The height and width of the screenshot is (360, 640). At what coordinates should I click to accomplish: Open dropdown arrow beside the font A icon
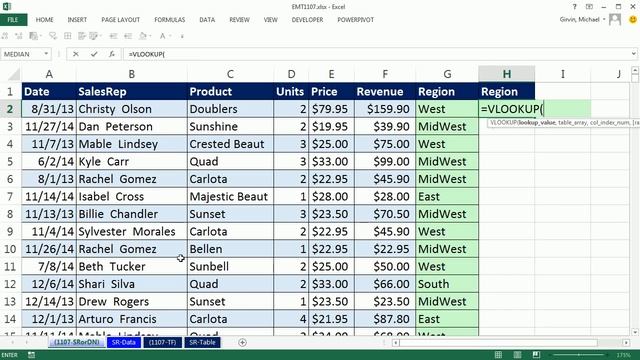pos(170,36)
